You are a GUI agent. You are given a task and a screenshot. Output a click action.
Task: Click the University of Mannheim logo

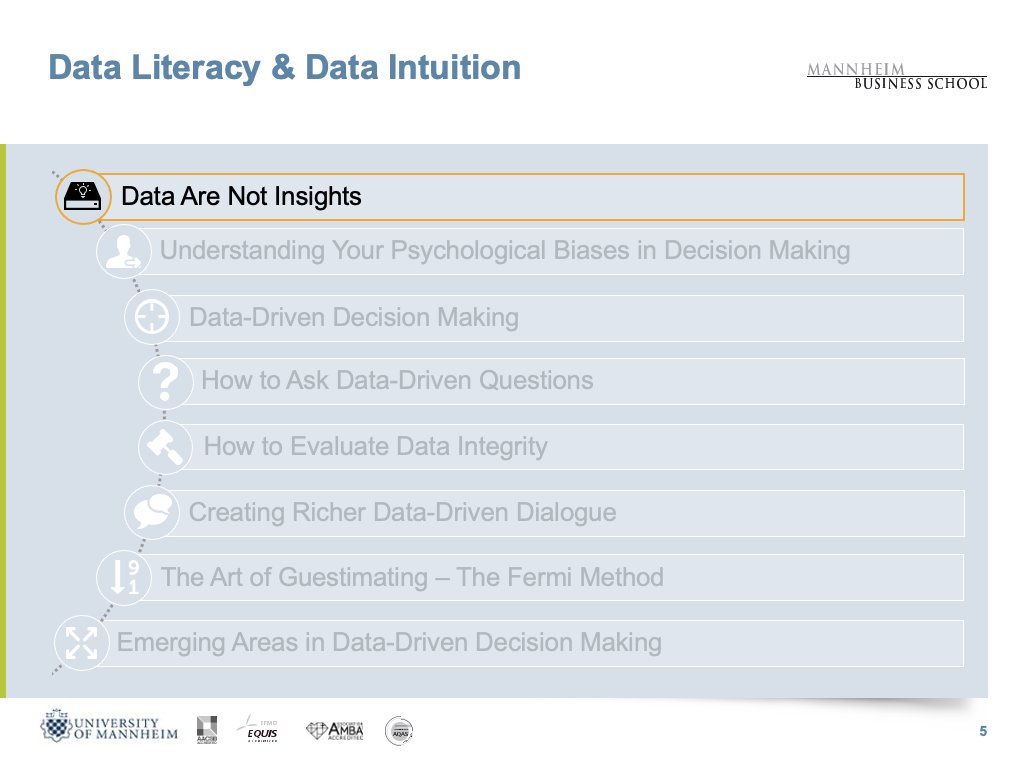(x=110, y=728)
